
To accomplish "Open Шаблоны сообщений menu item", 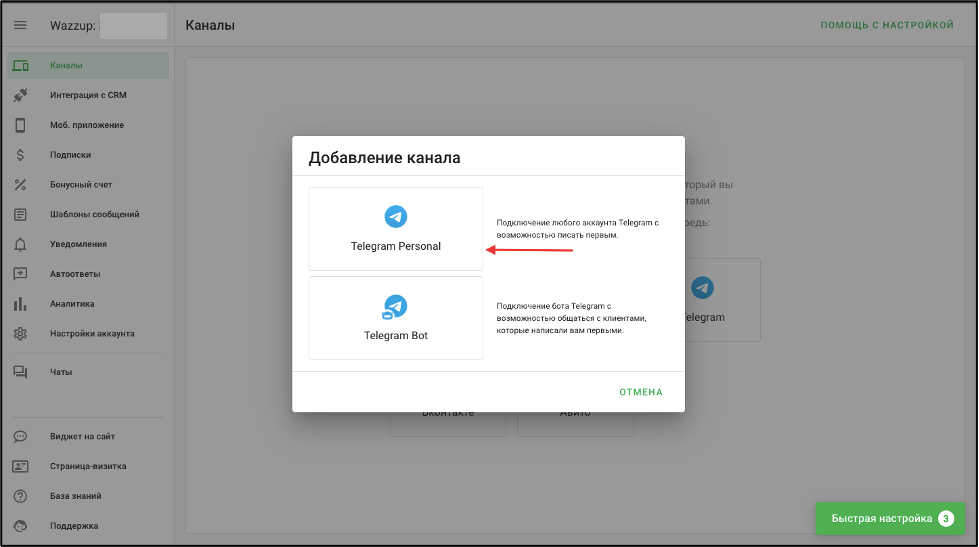I will click(x=94, y=214).
